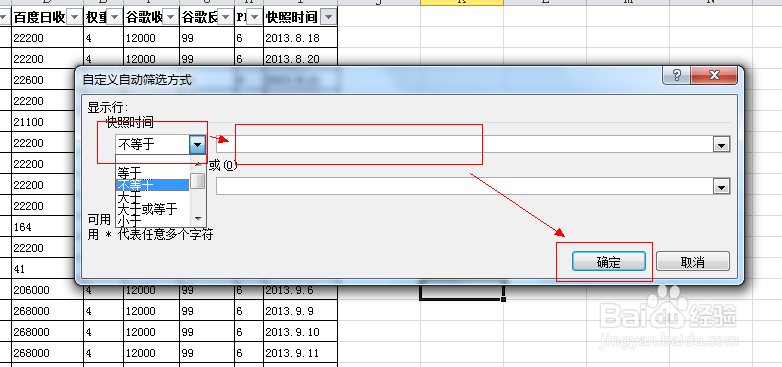
Task: Focus the first filter value input box
Action: tap(464, 145)
